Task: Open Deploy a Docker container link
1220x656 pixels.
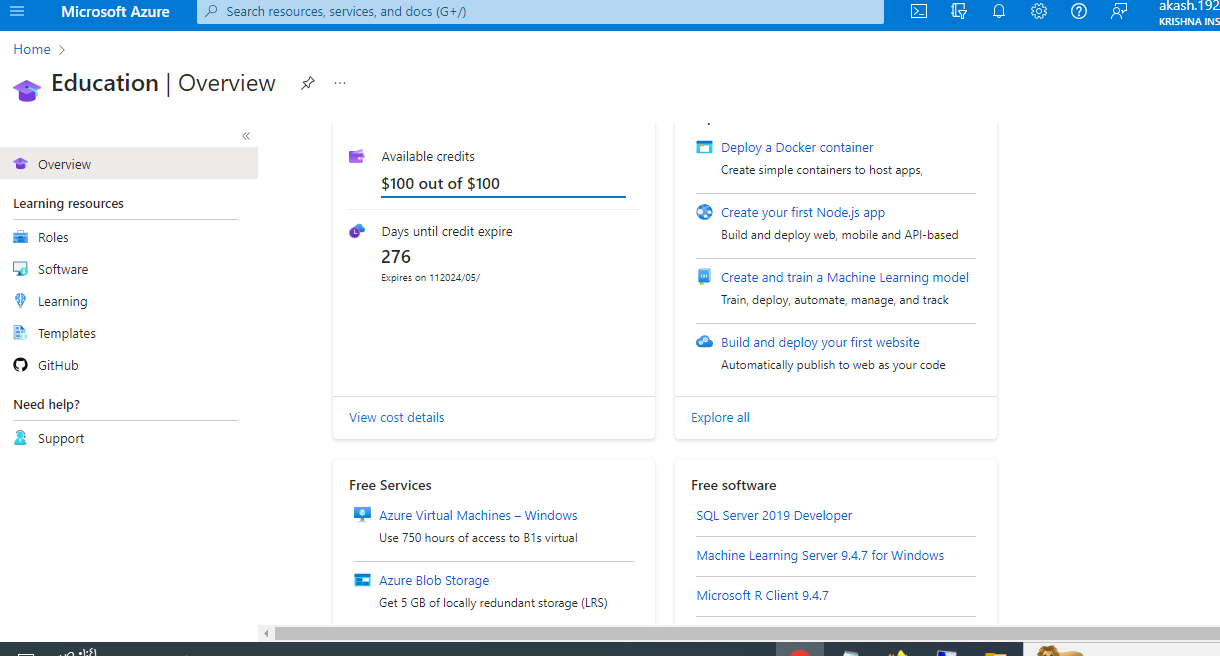Action: 797,147
